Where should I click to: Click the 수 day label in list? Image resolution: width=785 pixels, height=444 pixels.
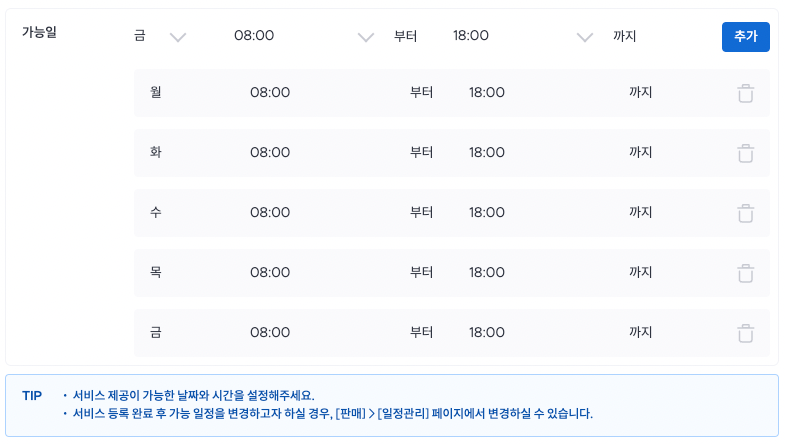[x=156, y=212]
